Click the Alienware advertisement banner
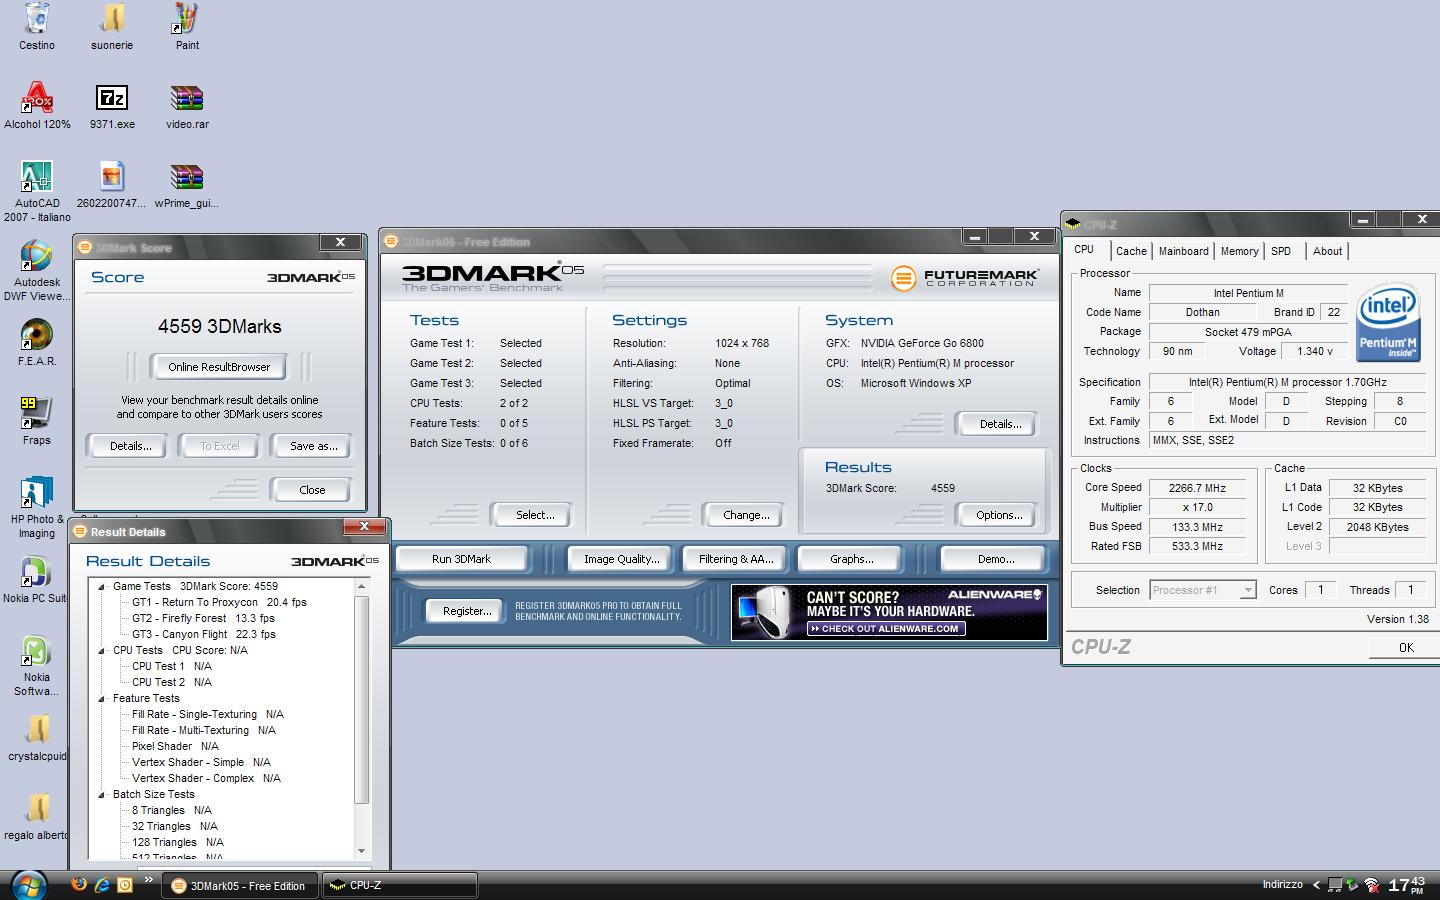The image size is (1440, 900). point(889,612)
